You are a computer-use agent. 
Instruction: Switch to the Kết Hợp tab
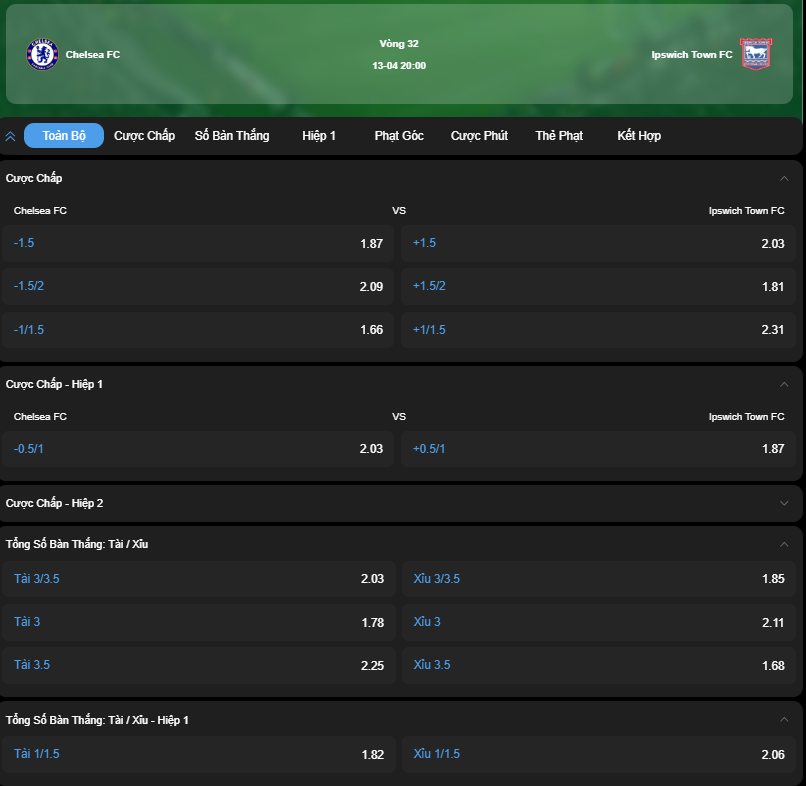[x=639, y=136]
